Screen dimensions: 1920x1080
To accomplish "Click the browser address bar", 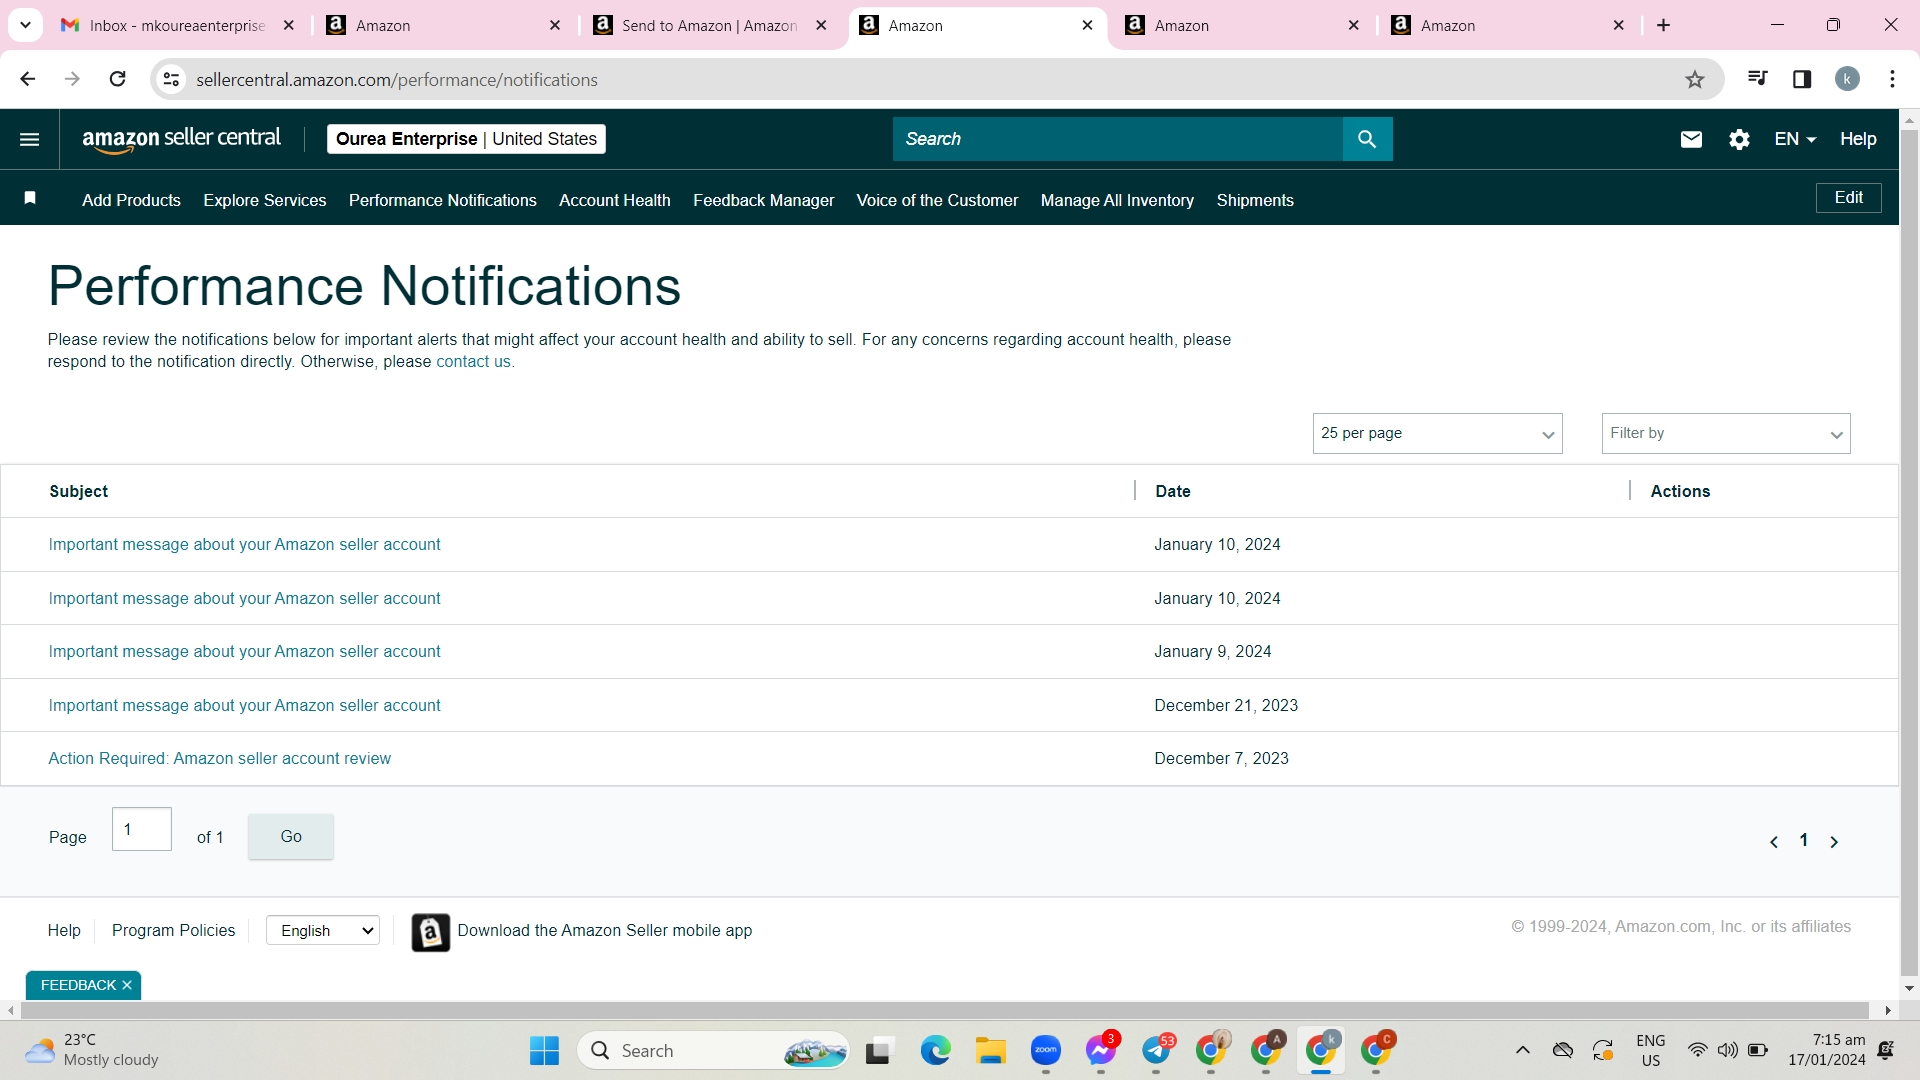I will point(935,79).
